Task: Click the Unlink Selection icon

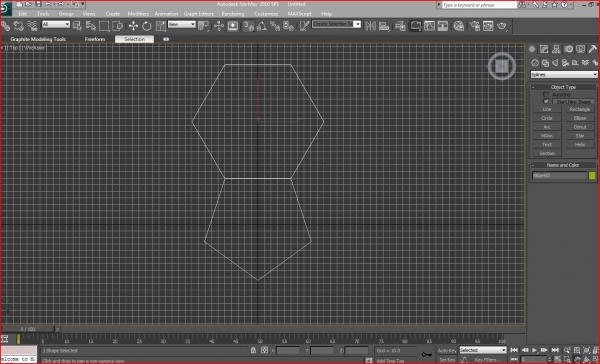Action: [19, 26]
